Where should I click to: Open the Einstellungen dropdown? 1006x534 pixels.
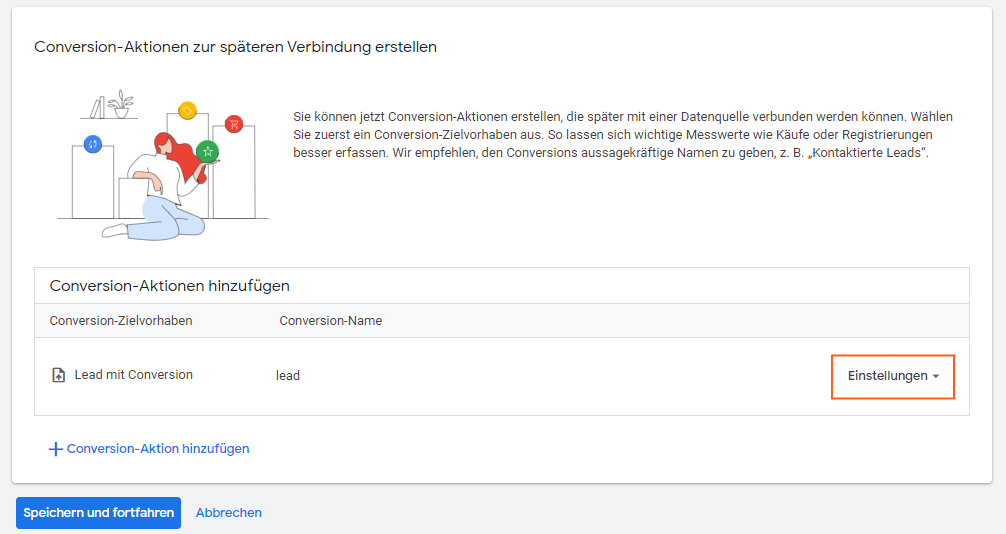[x=892, y=376]
